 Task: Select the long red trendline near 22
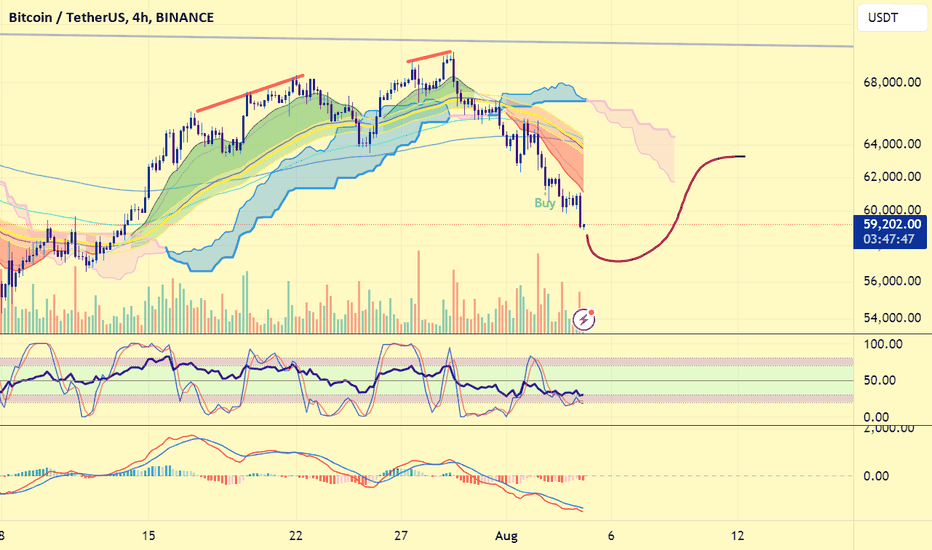point(250,93)
